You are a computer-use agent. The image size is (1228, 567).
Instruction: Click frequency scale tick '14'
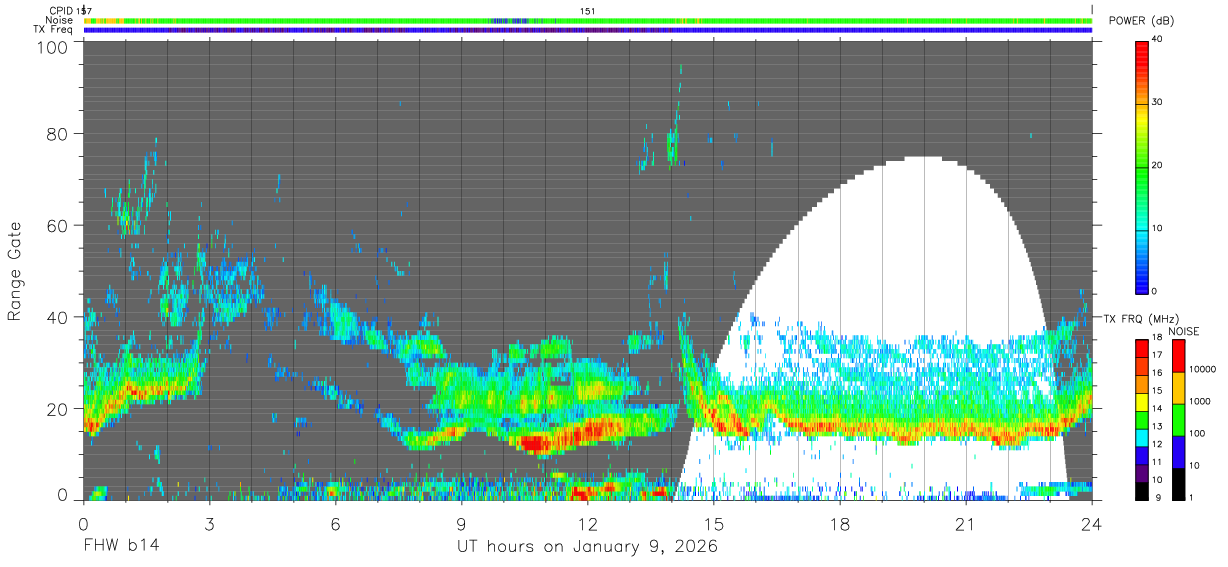click(1158, 409)
